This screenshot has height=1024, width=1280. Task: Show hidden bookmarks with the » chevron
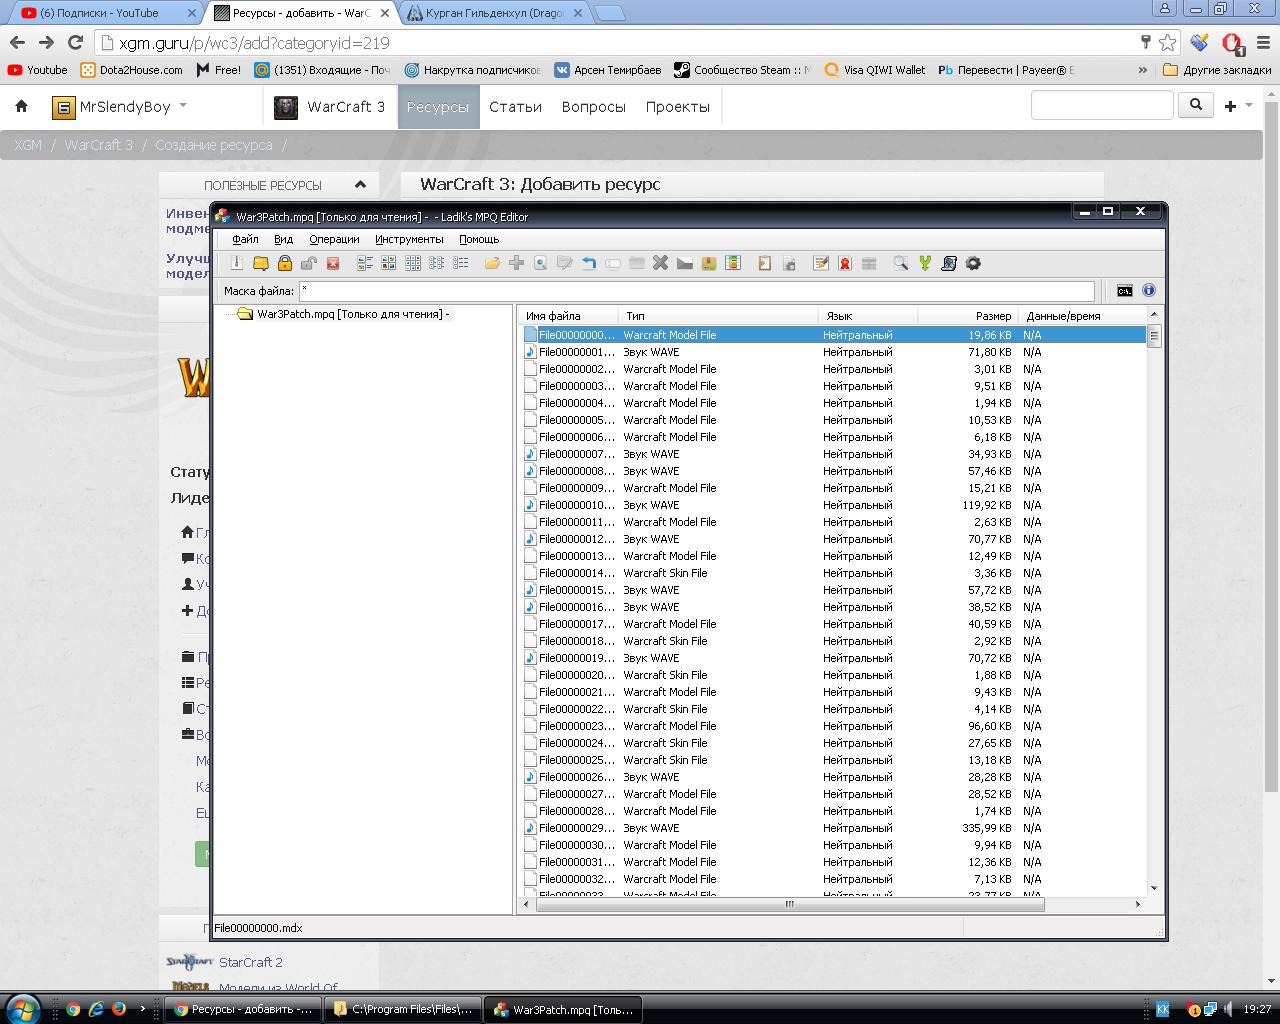click(1143, 70)
